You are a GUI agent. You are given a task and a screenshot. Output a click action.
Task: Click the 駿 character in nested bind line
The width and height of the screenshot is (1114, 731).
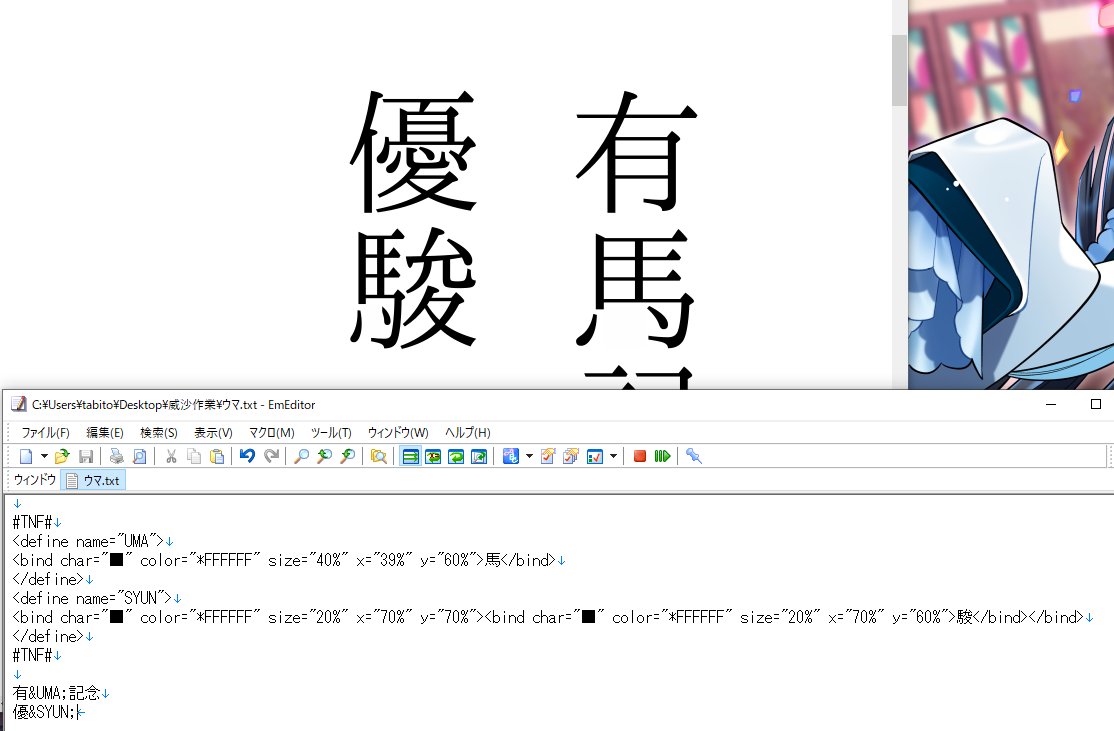pyautogui.click(x=964, y=617)
